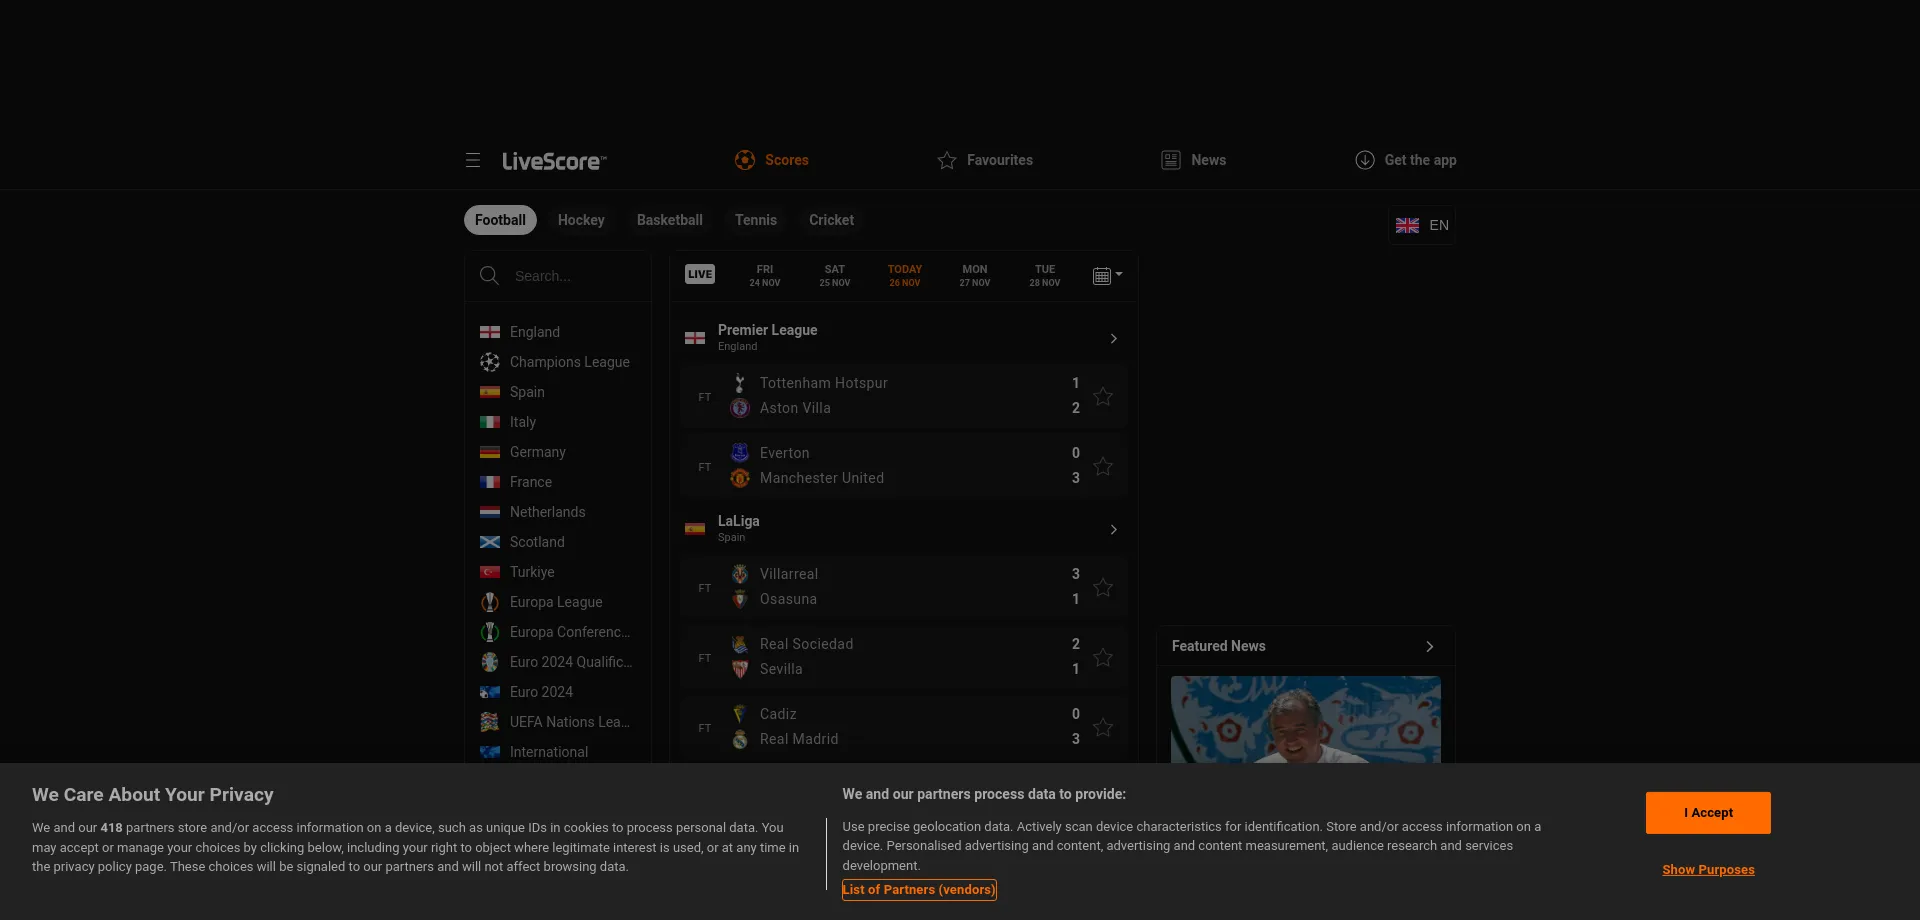Switch to the Basketball tab

click(x=670, y=220)
